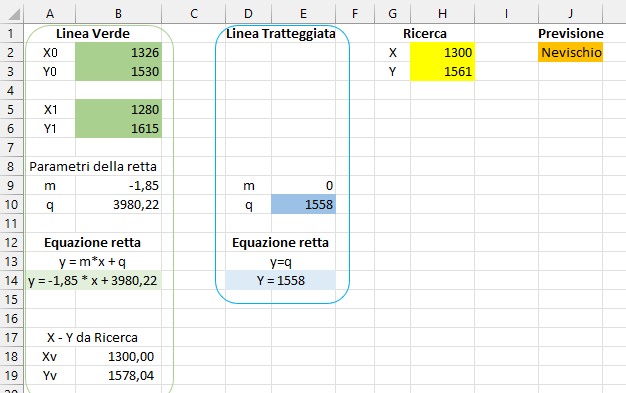The width and height of the screenshot is (626, 393).
Task: Select row 15 header
Action: click(11, 300)
